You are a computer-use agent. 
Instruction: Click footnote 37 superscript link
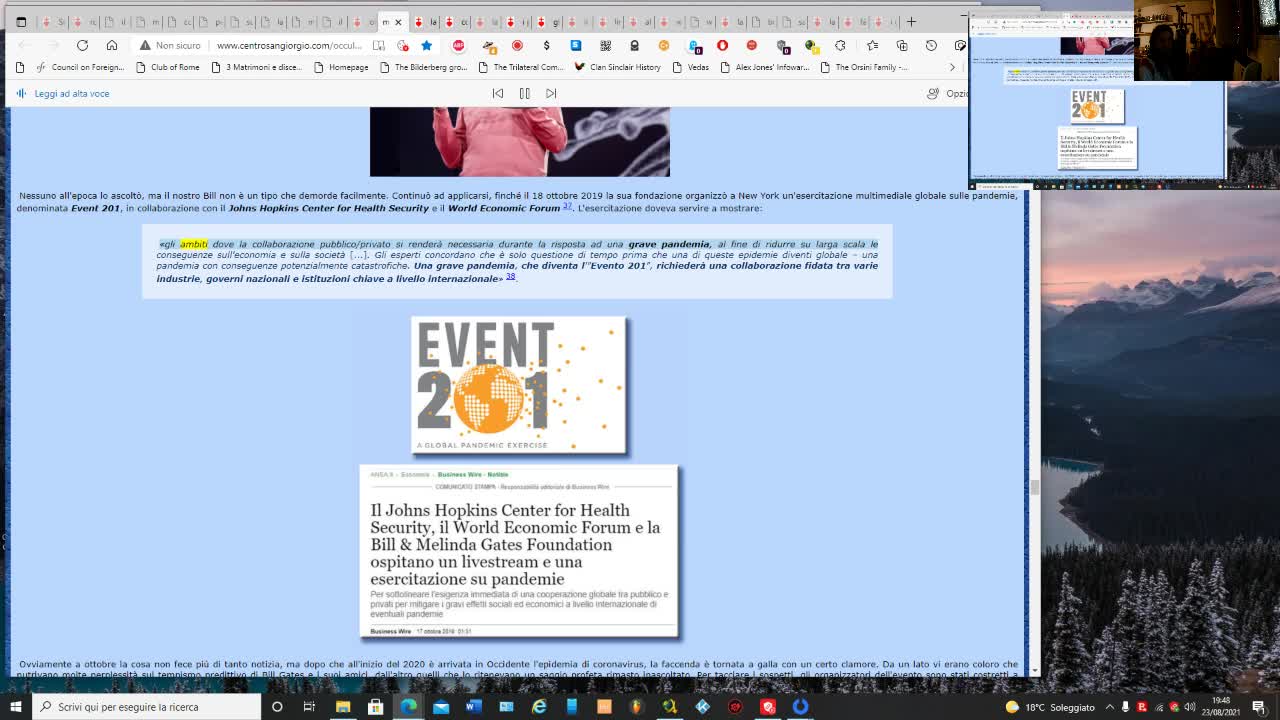(567, 206)
